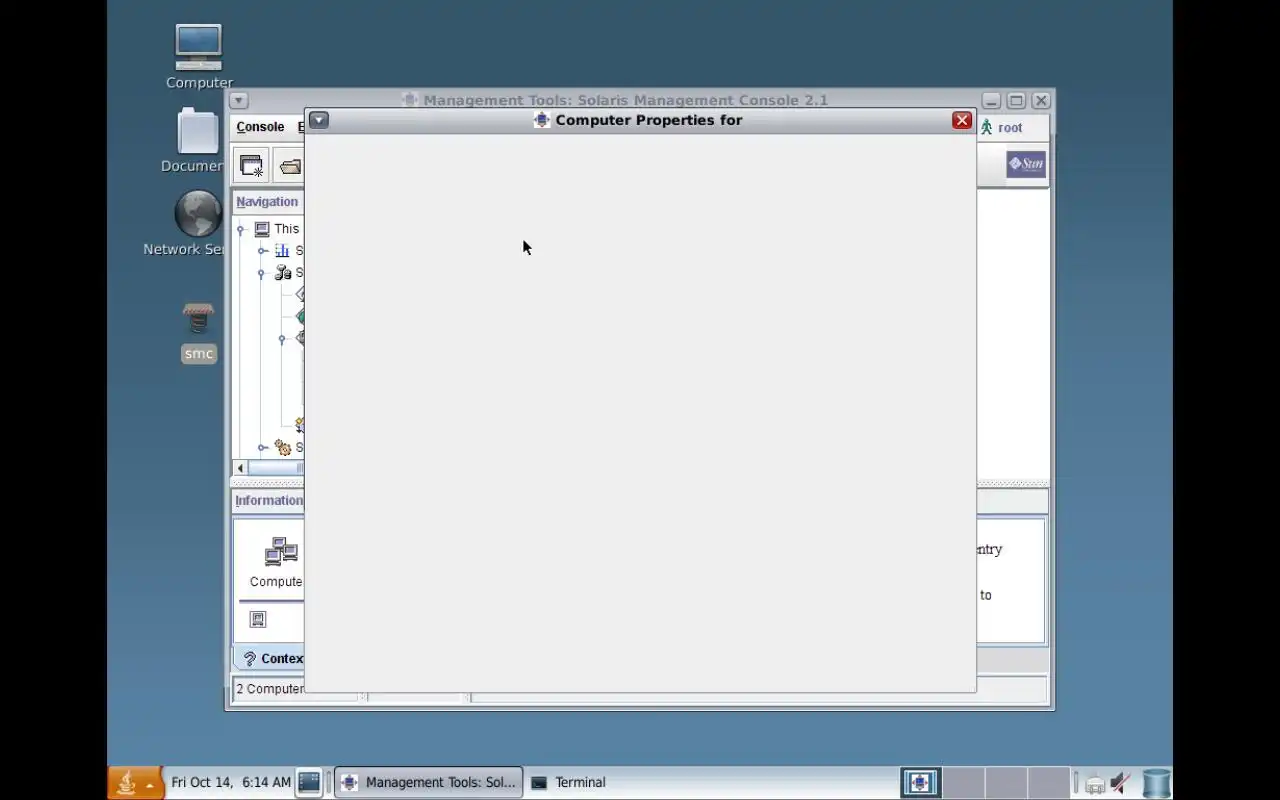Collapse the System Configuration tree node
1280x800 pixels.
click(262, 273)
